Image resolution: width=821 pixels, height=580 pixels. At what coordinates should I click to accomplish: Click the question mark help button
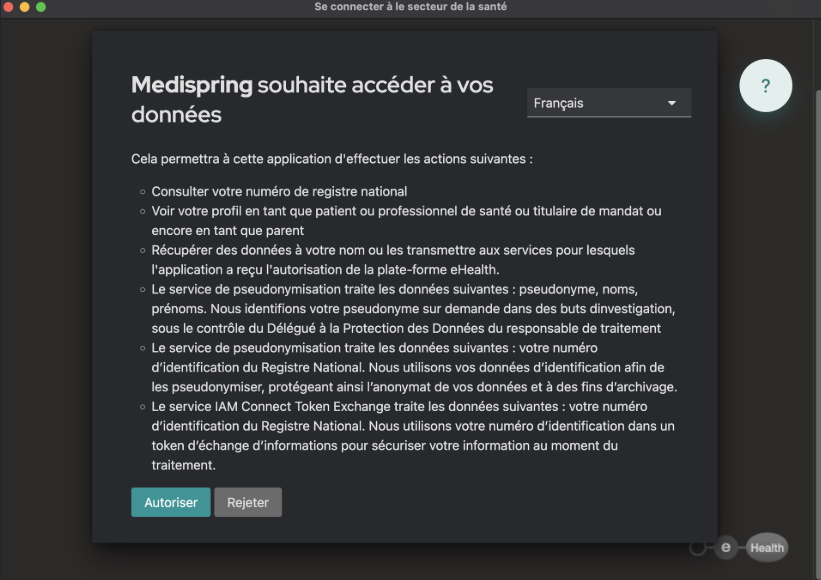(765, 86)
